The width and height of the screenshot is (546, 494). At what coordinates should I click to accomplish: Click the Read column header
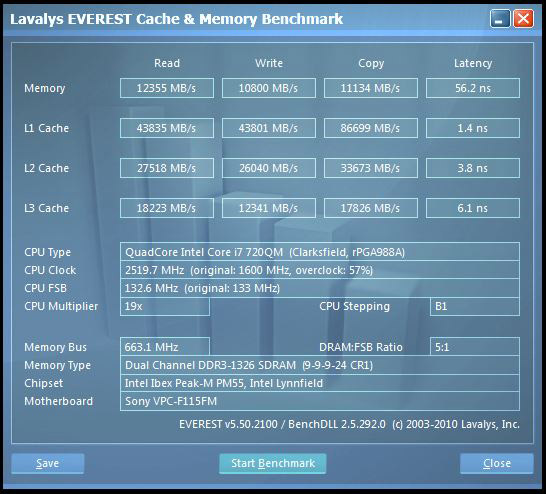click(167, 63)
